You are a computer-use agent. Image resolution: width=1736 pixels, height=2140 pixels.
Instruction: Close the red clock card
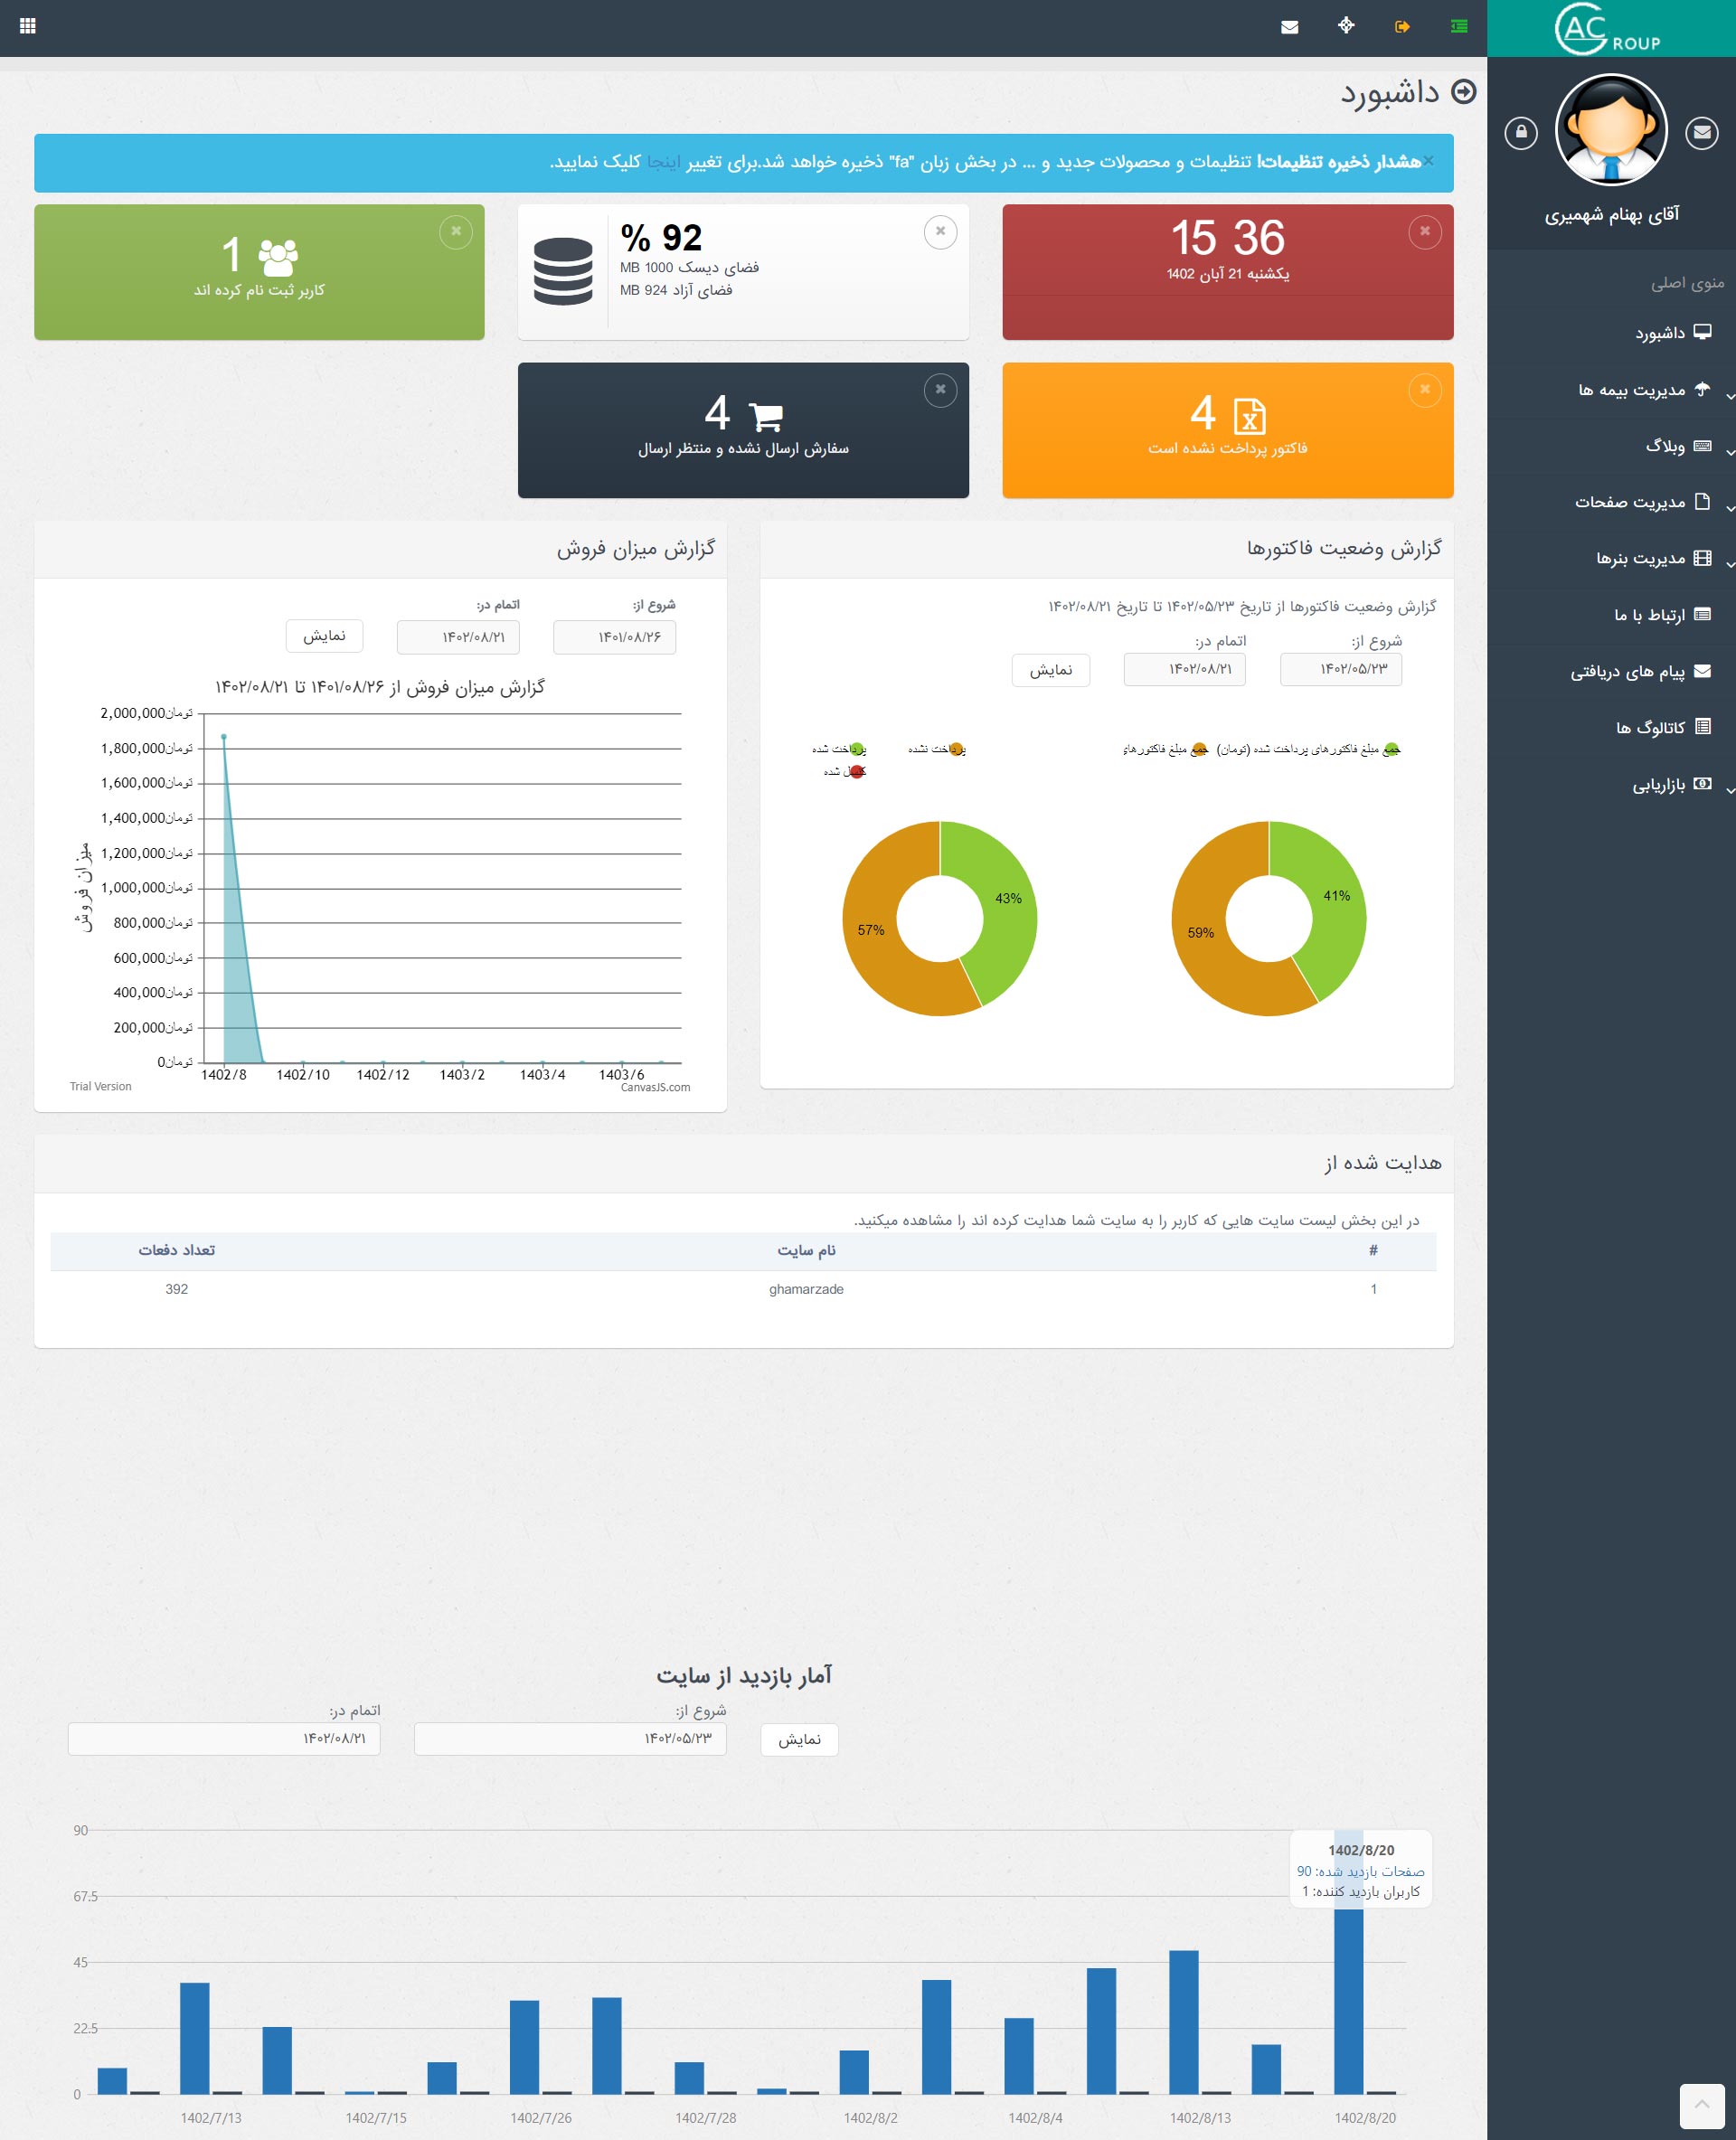click(1425, 231)
